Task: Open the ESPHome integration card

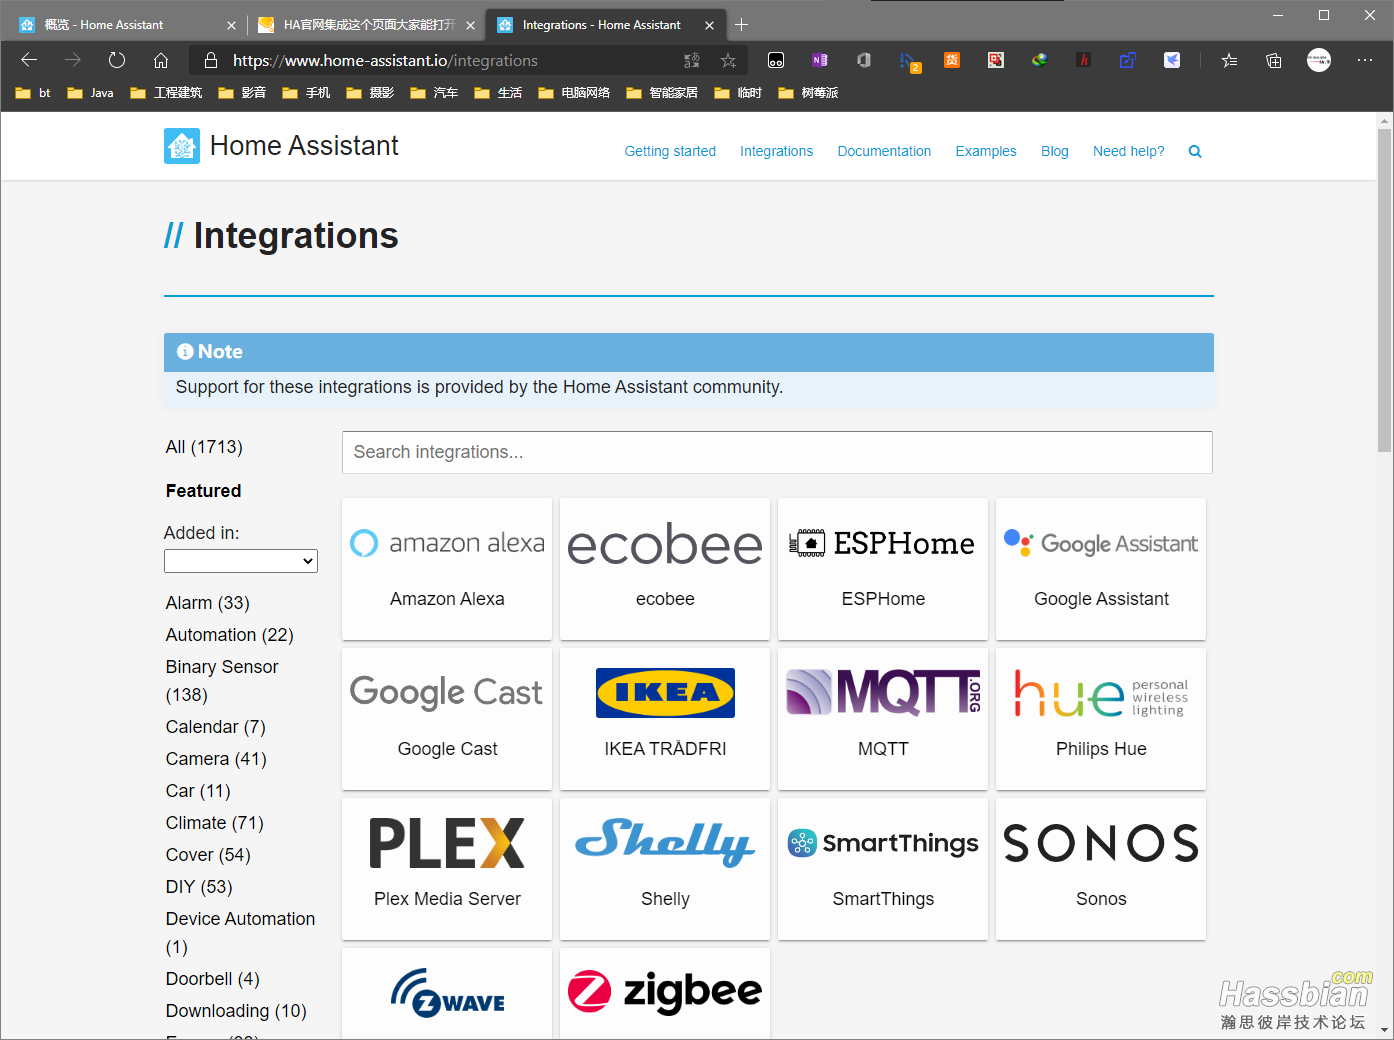Action: tap(883, 569)
